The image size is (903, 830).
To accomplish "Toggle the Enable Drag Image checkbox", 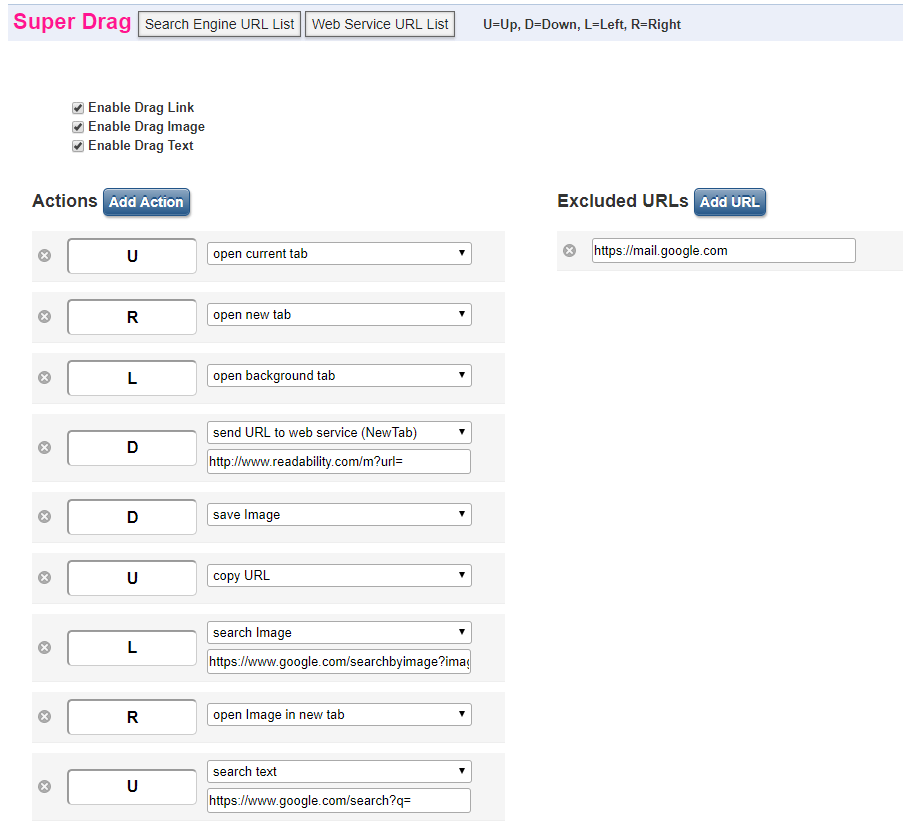I will pyautogui.click(x=78, y=127).
